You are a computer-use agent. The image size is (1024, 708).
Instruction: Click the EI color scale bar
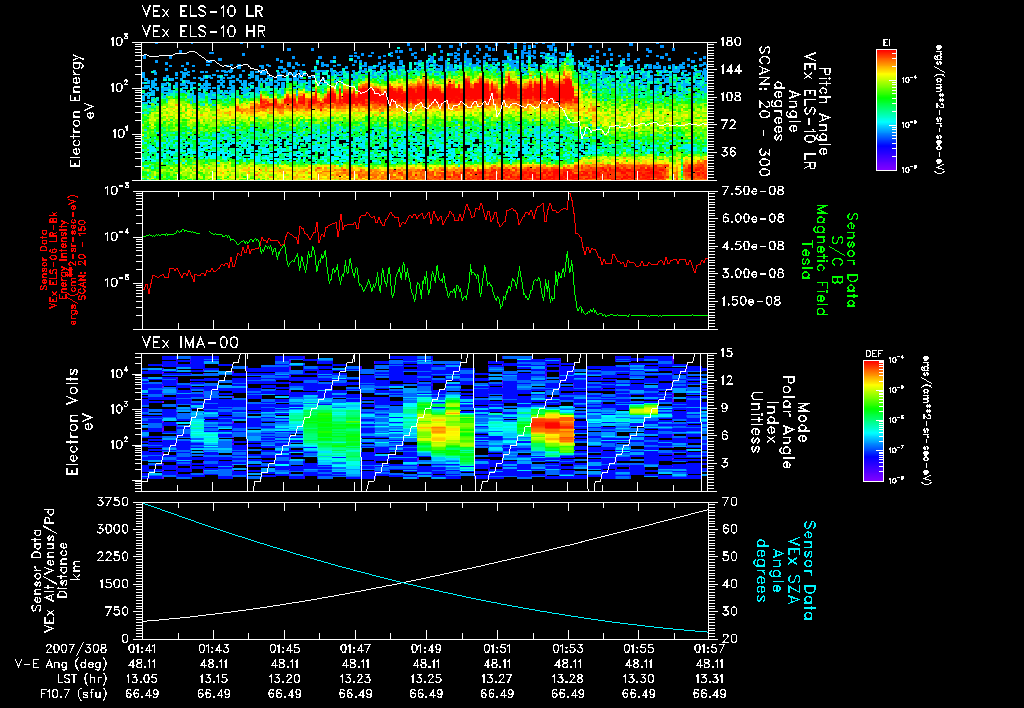point(886,109)
